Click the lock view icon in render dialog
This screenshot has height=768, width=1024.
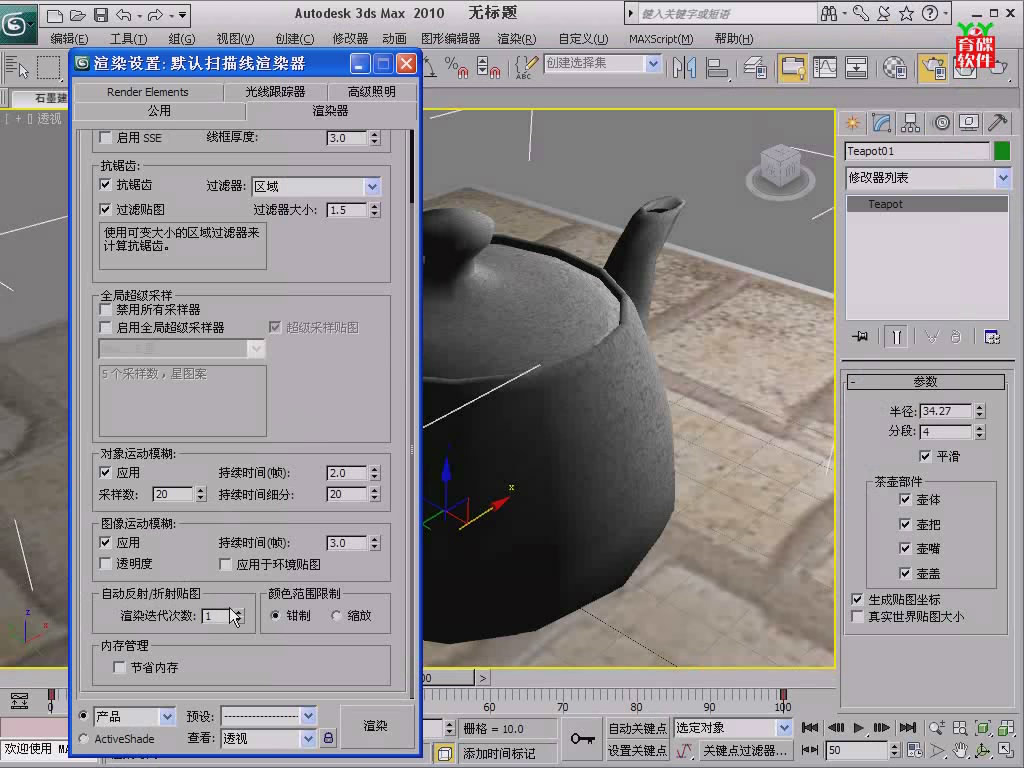coord(328,738)
